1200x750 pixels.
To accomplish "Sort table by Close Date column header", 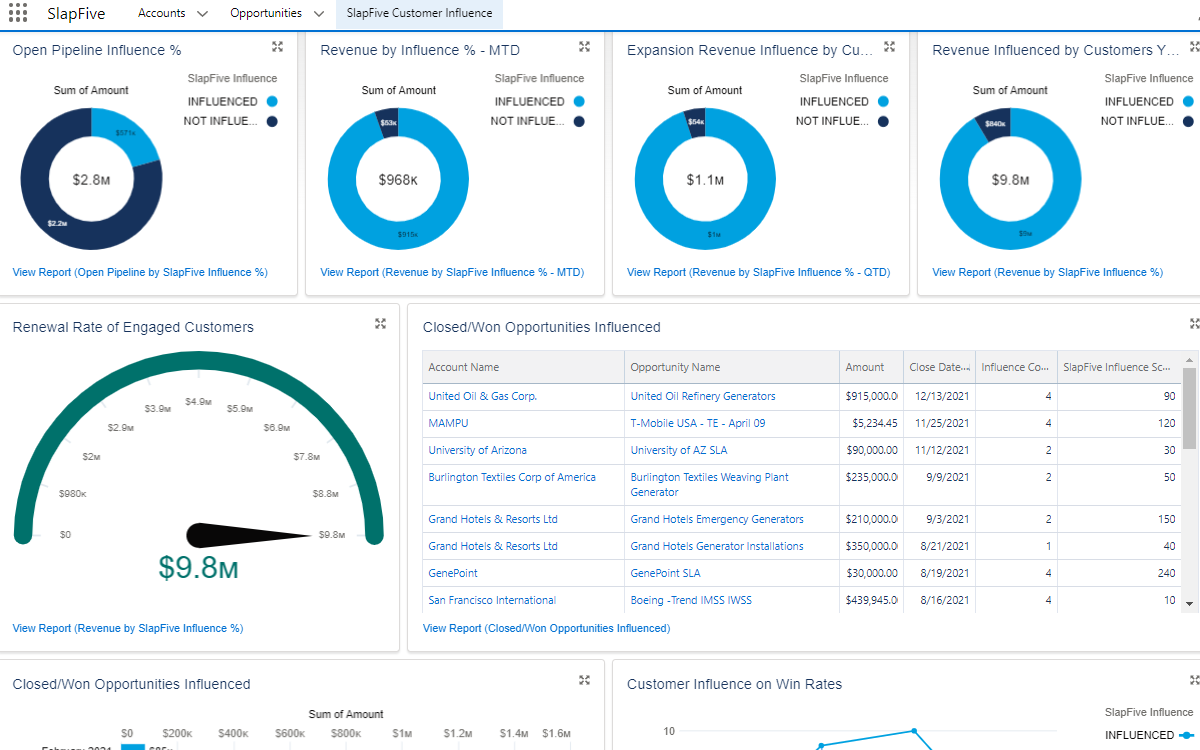I will coord(939,367).
